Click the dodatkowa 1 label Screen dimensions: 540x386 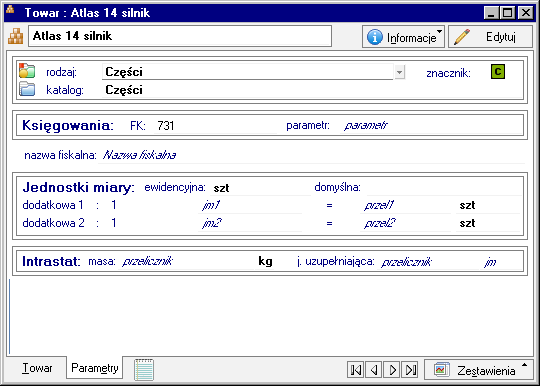(x=53, y=205)
